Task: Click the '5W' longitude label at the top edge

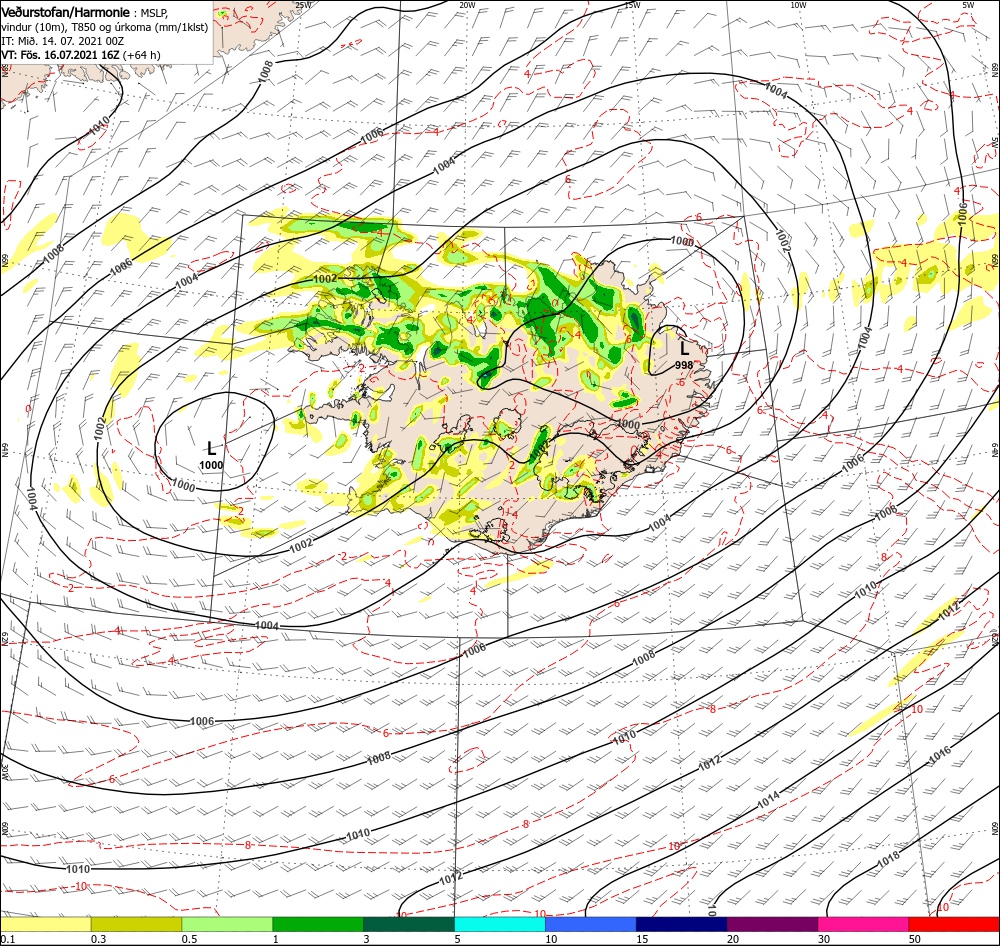Action: (x=968, y=5)
